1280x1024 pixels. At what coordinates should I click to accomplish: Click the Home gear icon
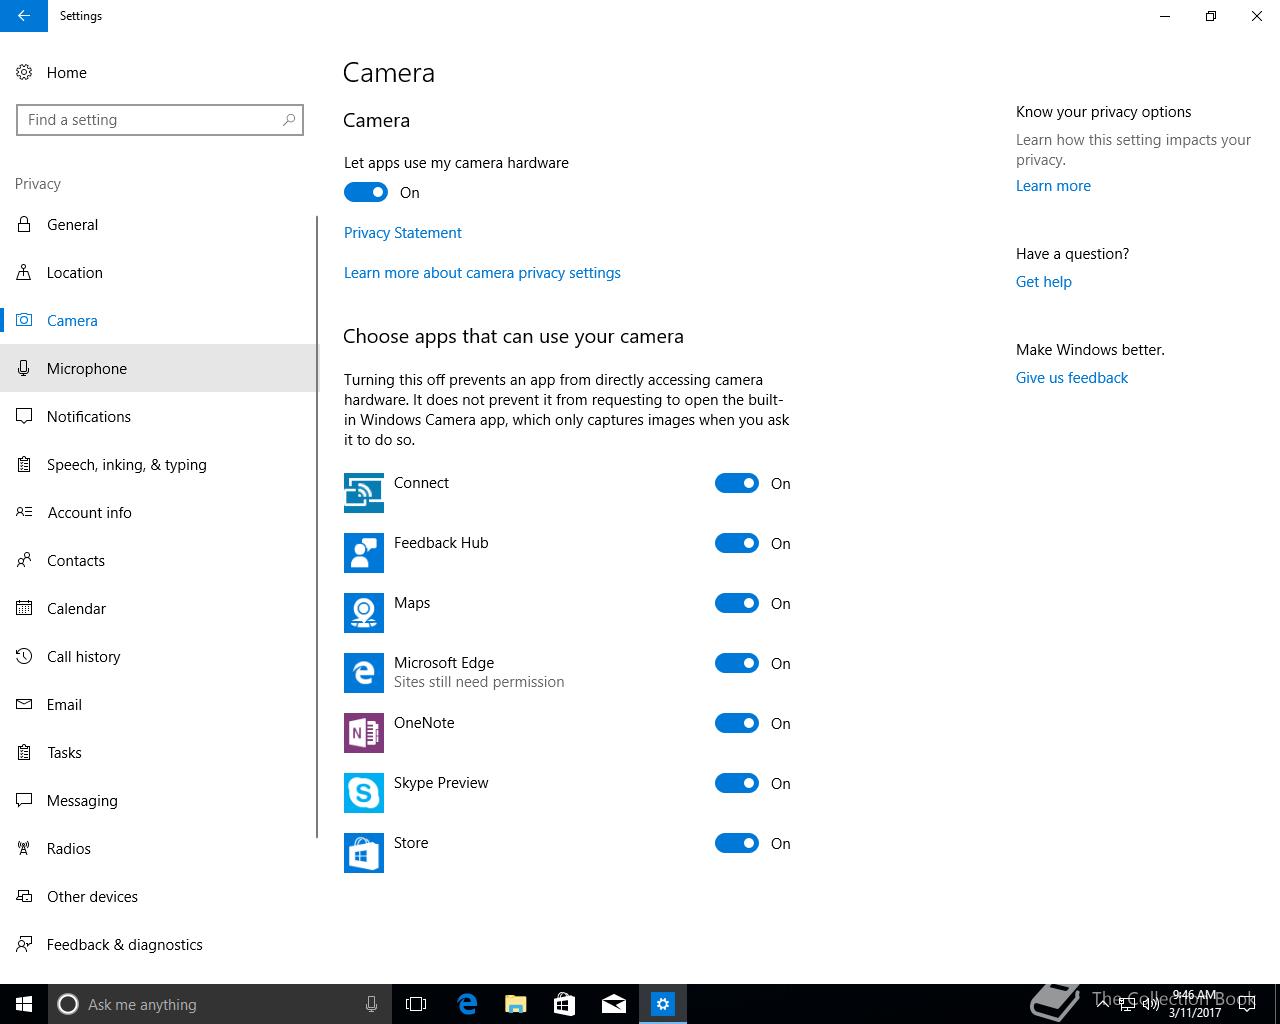[24, 72]
